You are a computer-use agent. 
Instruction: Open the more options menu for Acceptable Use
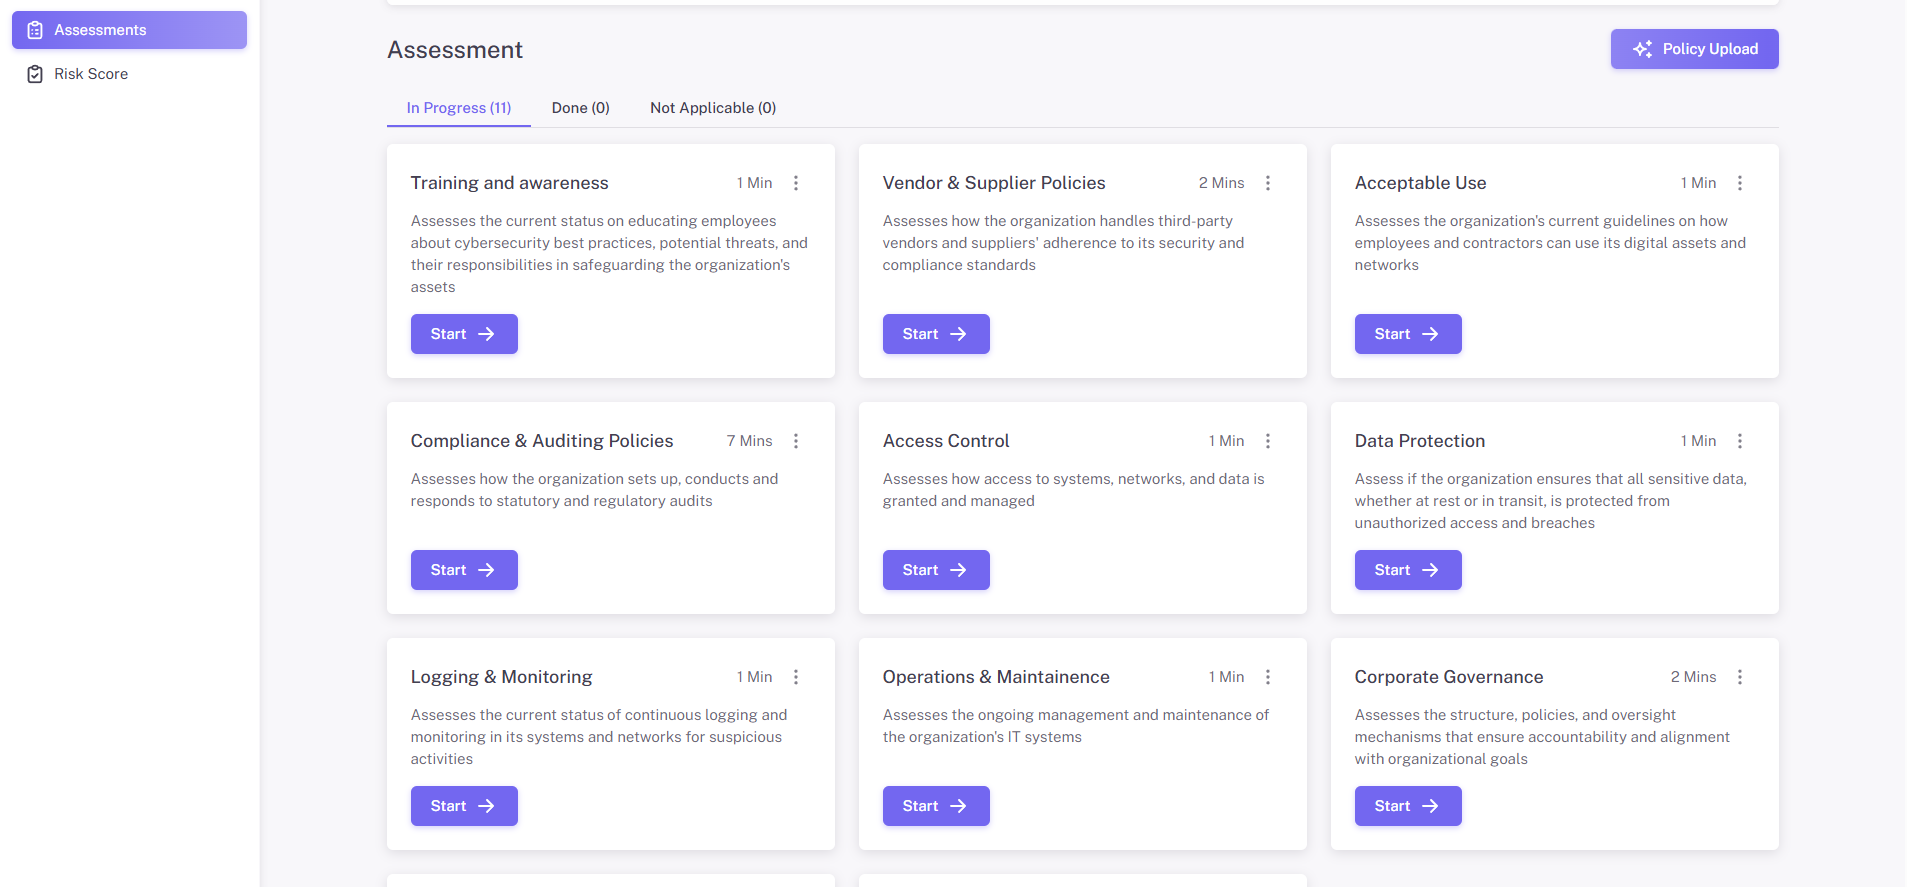coord(1740,183)
